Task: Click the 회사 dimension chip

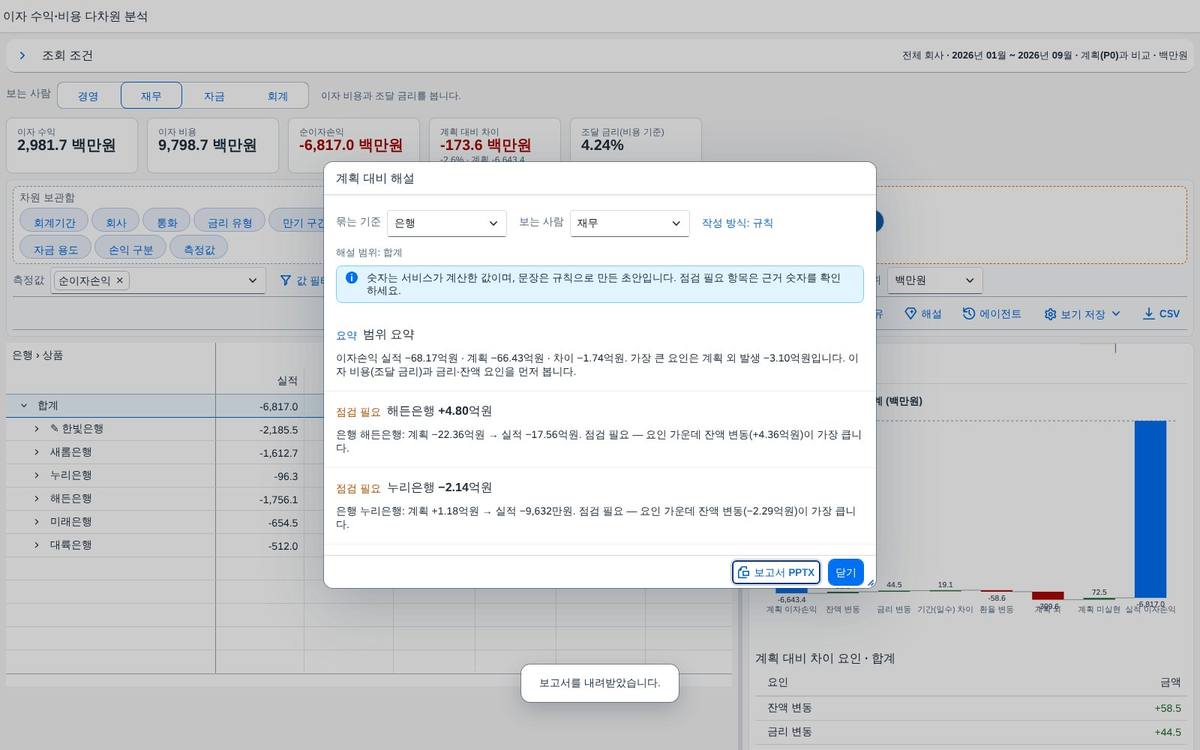Action: 116,222
